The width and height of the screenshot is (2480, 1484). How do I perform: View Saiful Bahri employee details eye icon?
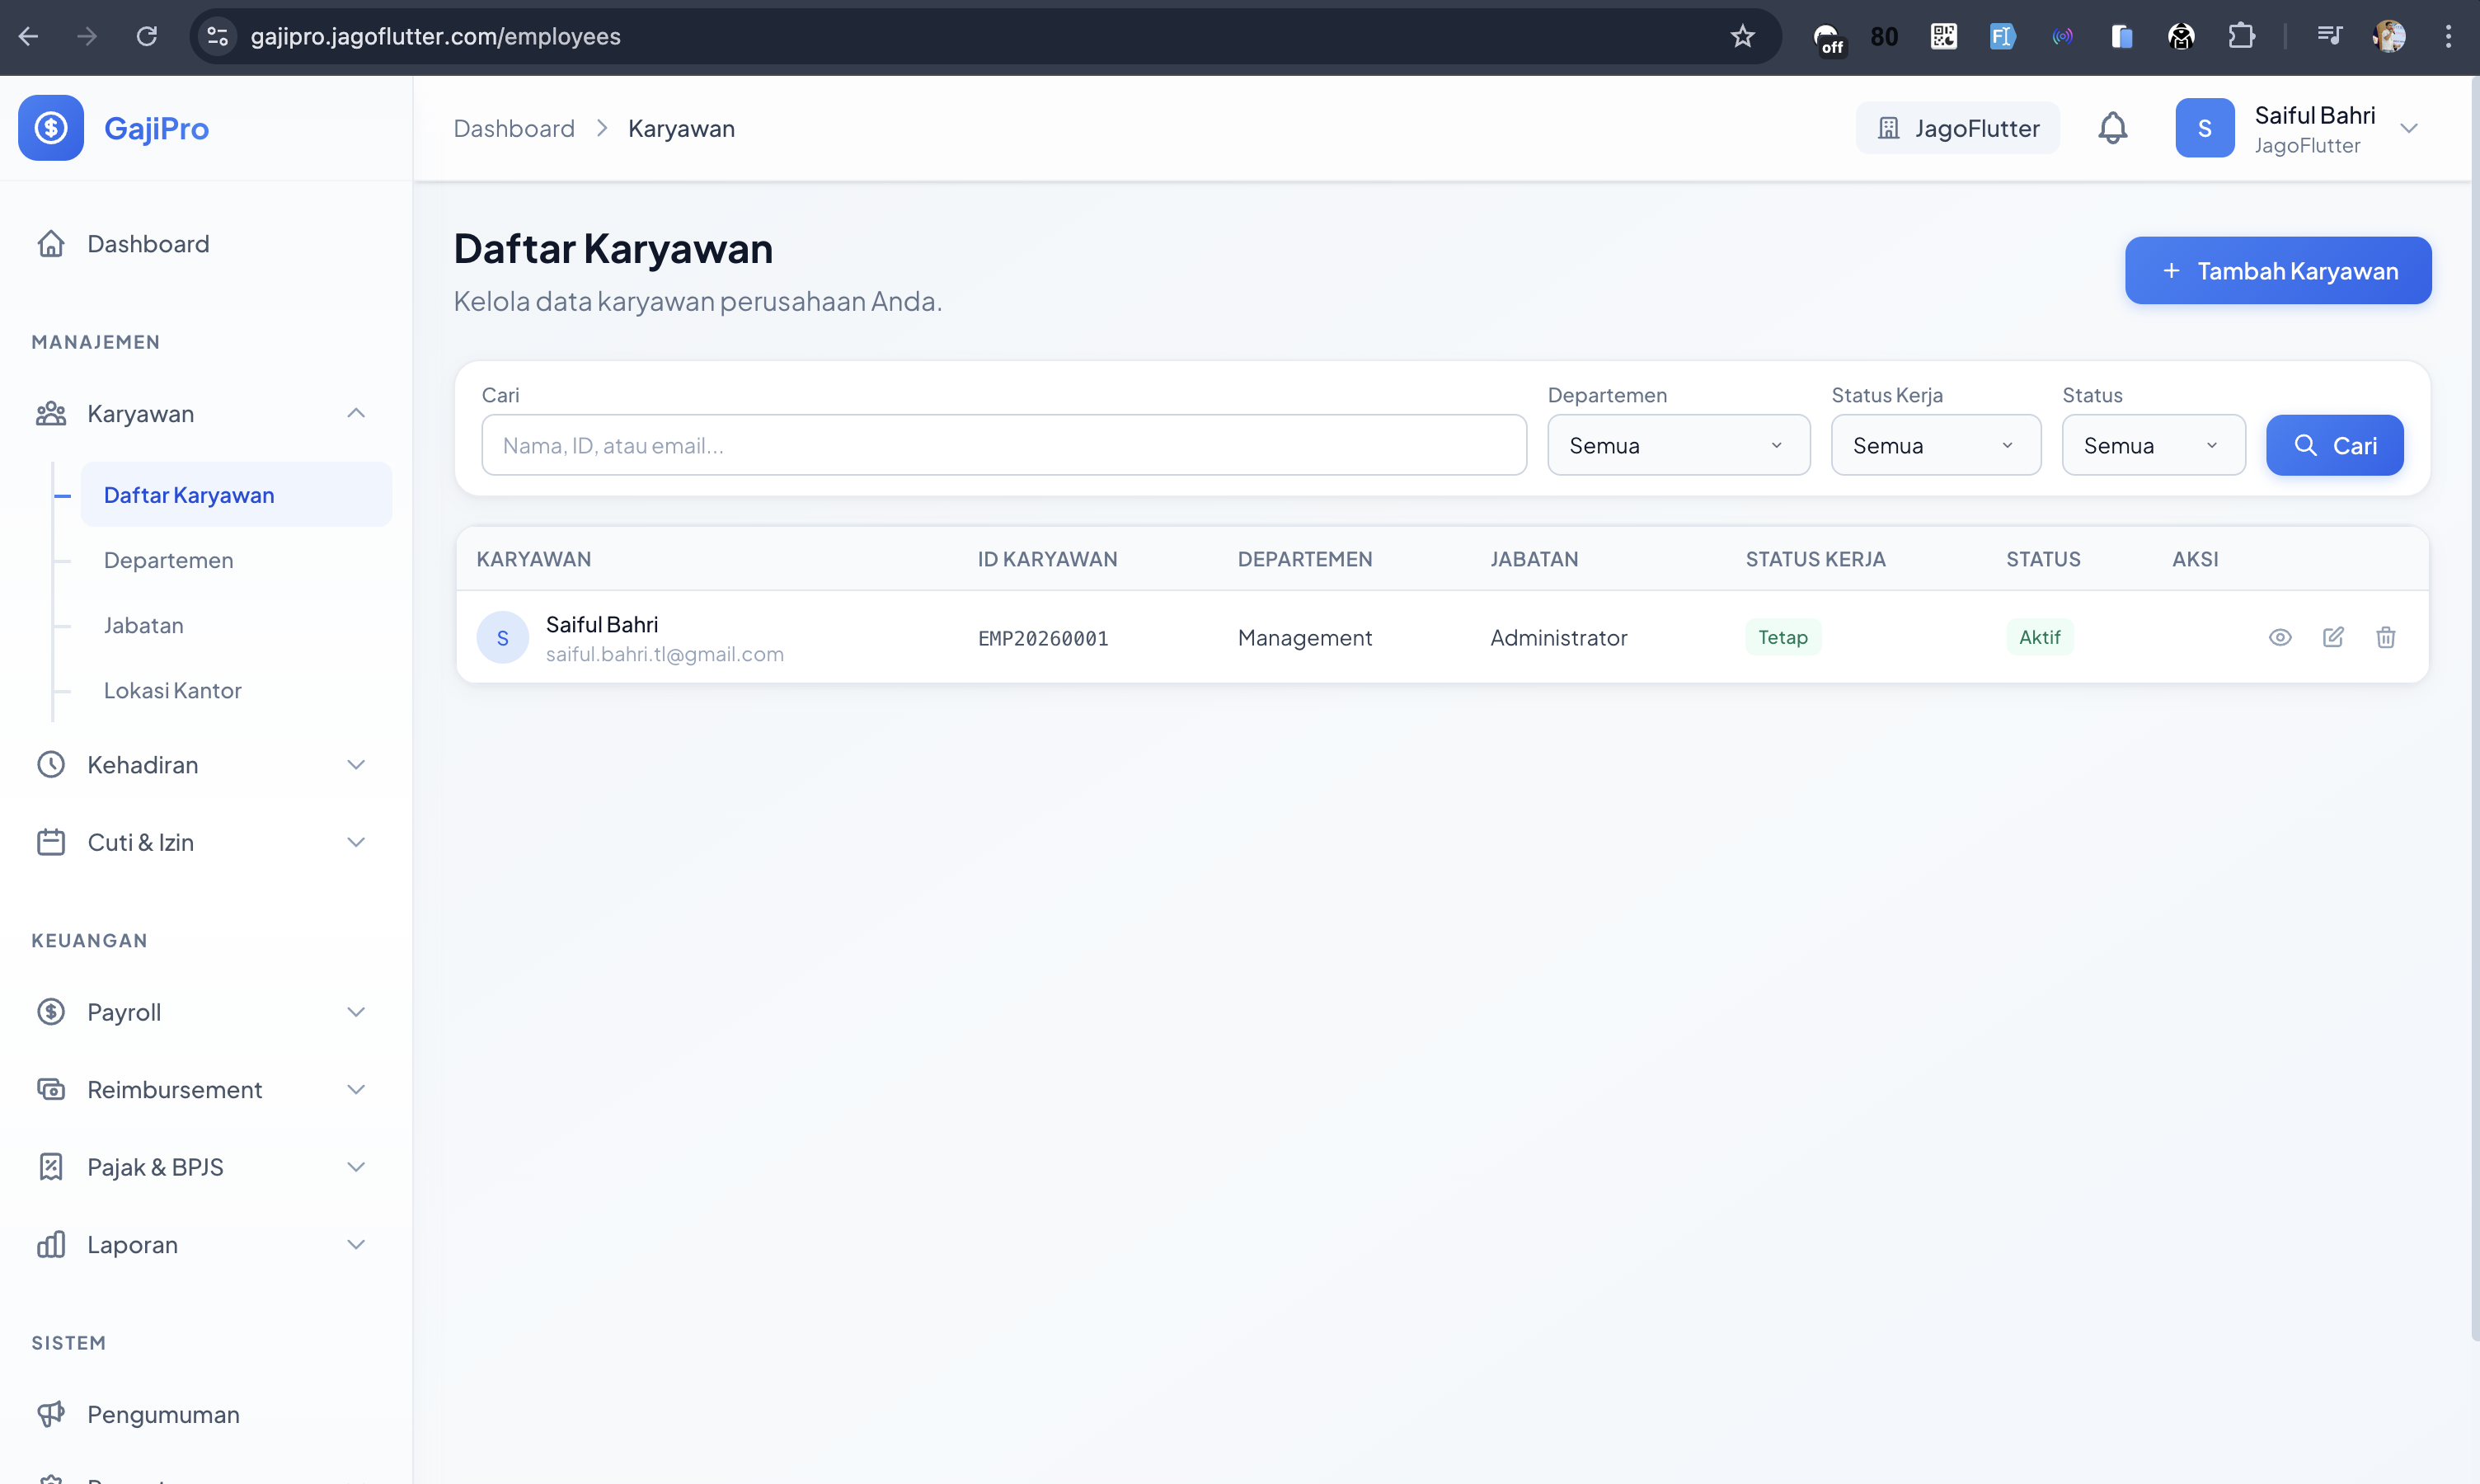[2280, 637]
